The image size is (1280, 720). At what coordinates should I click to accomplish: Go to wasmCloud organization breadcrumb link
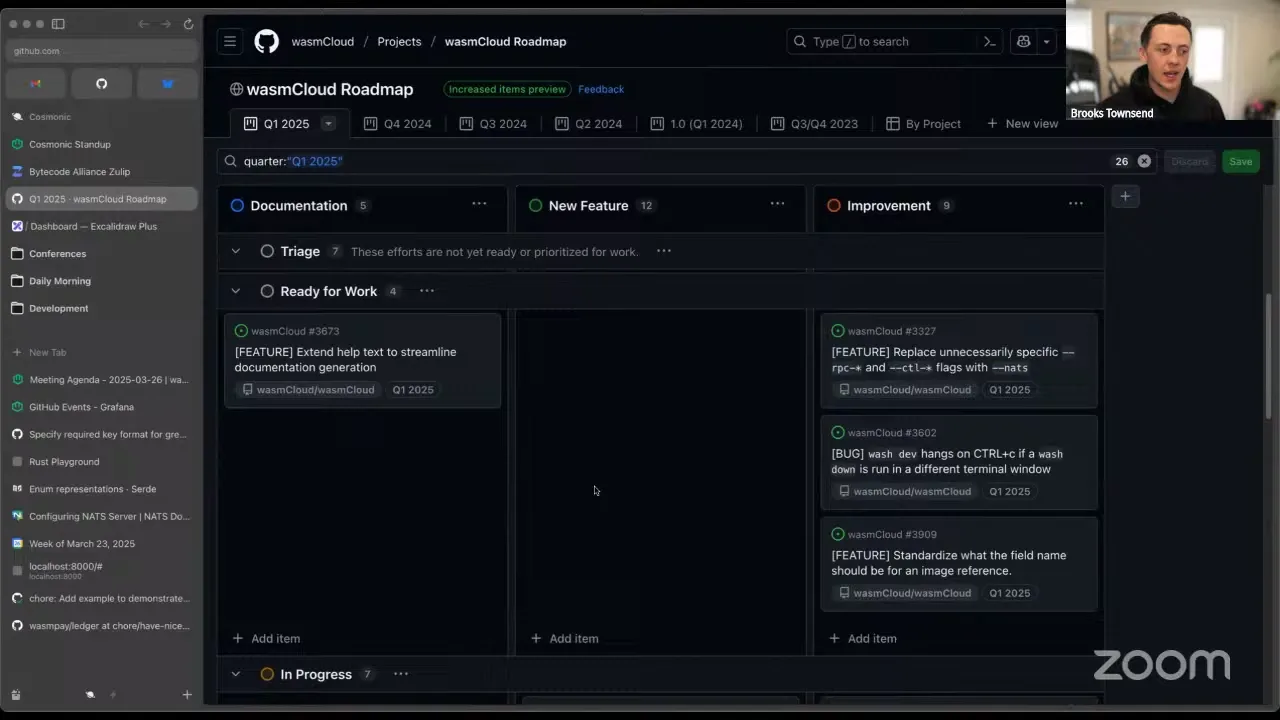pos(323,41)
